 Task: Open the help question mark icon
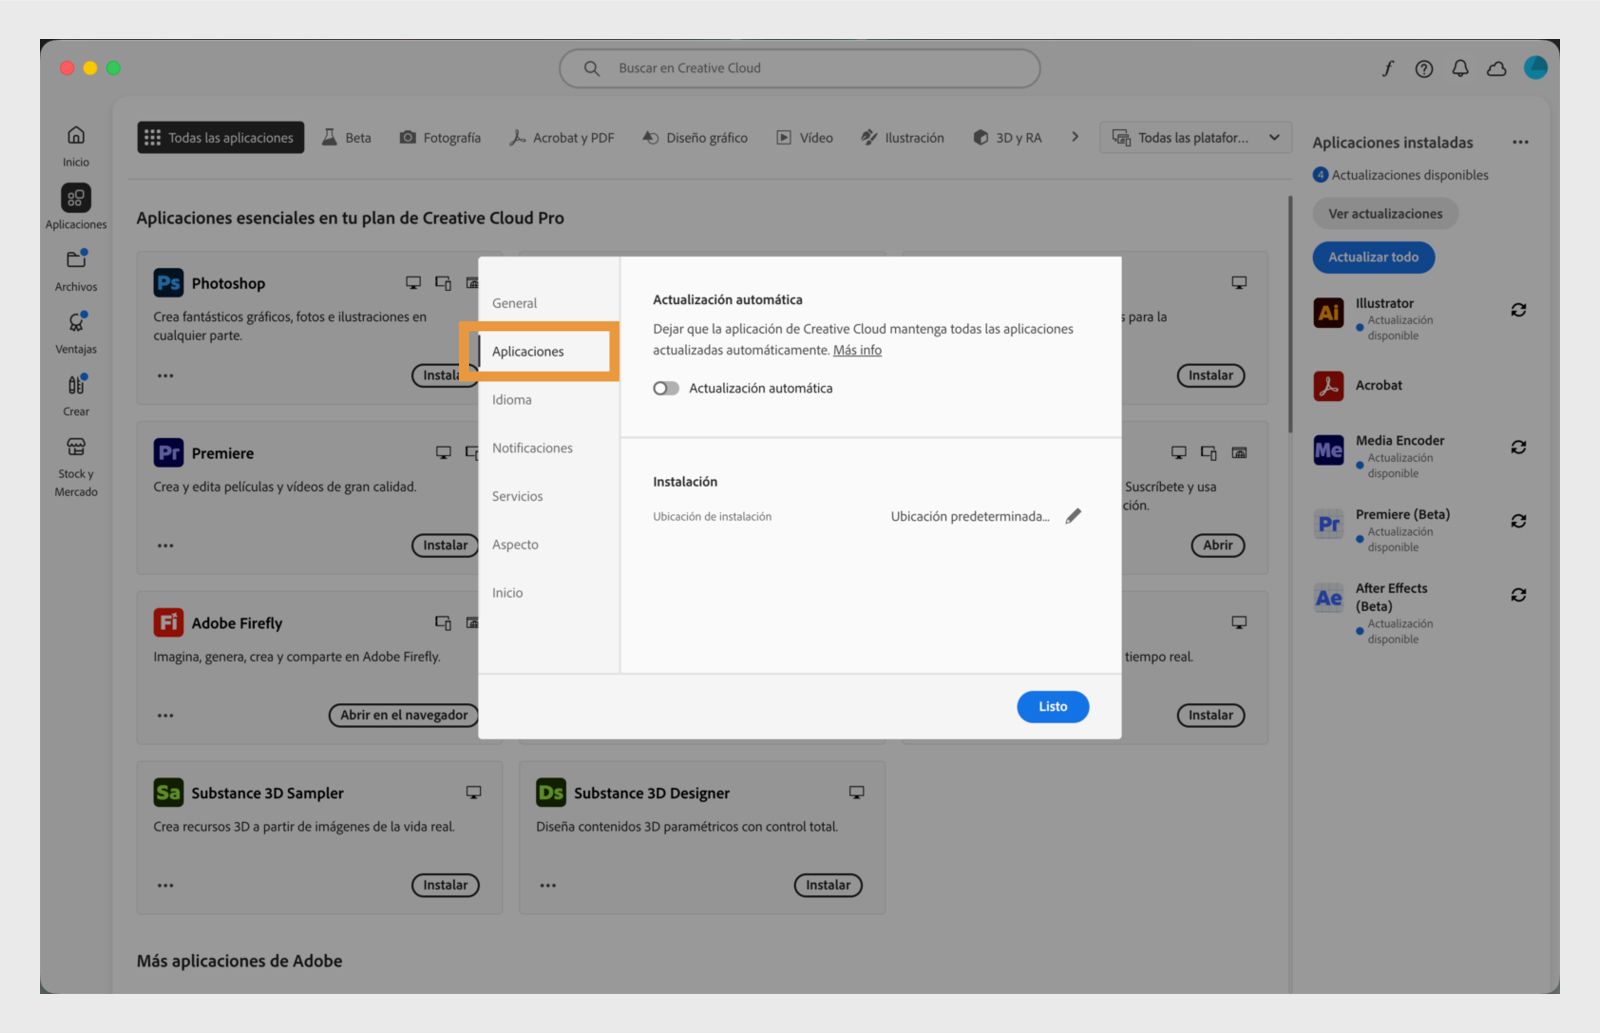(x=1424, y=68)
